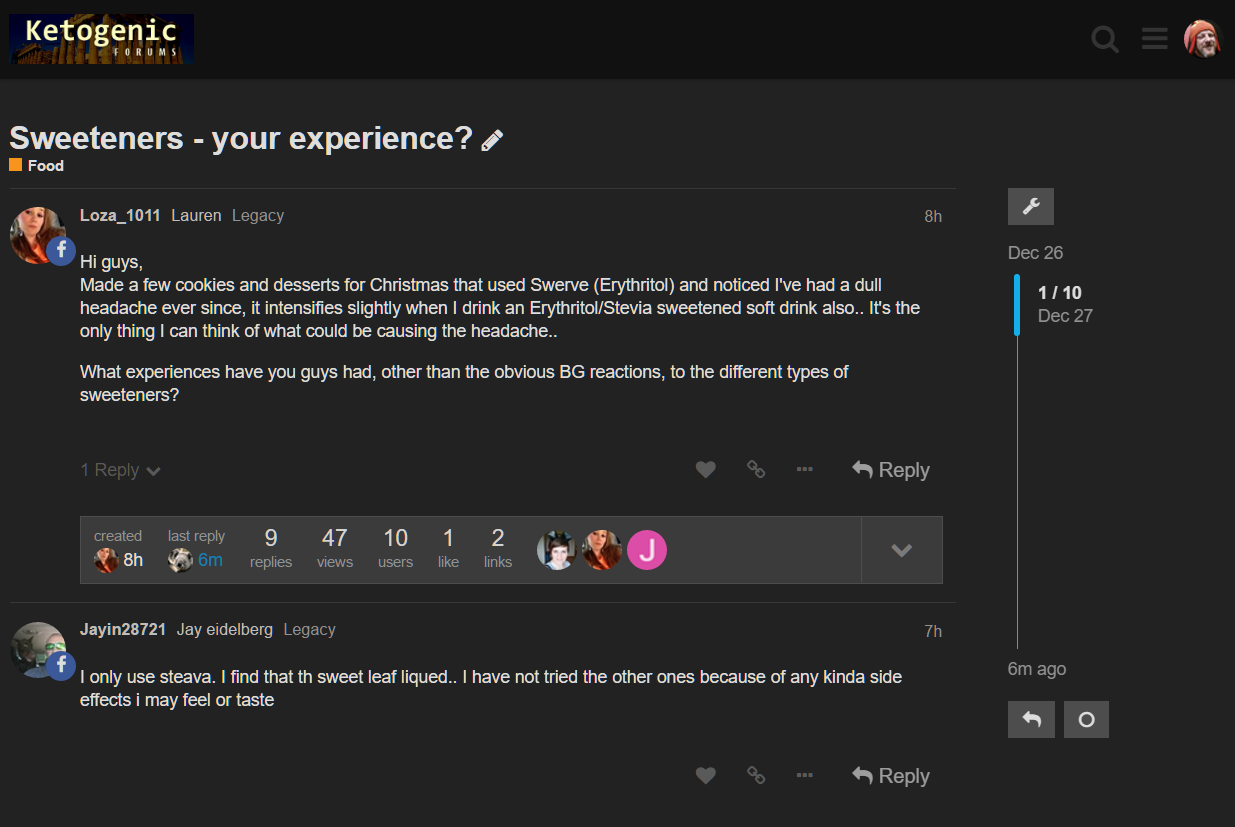
Task: Copy link to Loza_1011's post
Action: (756, 469)
